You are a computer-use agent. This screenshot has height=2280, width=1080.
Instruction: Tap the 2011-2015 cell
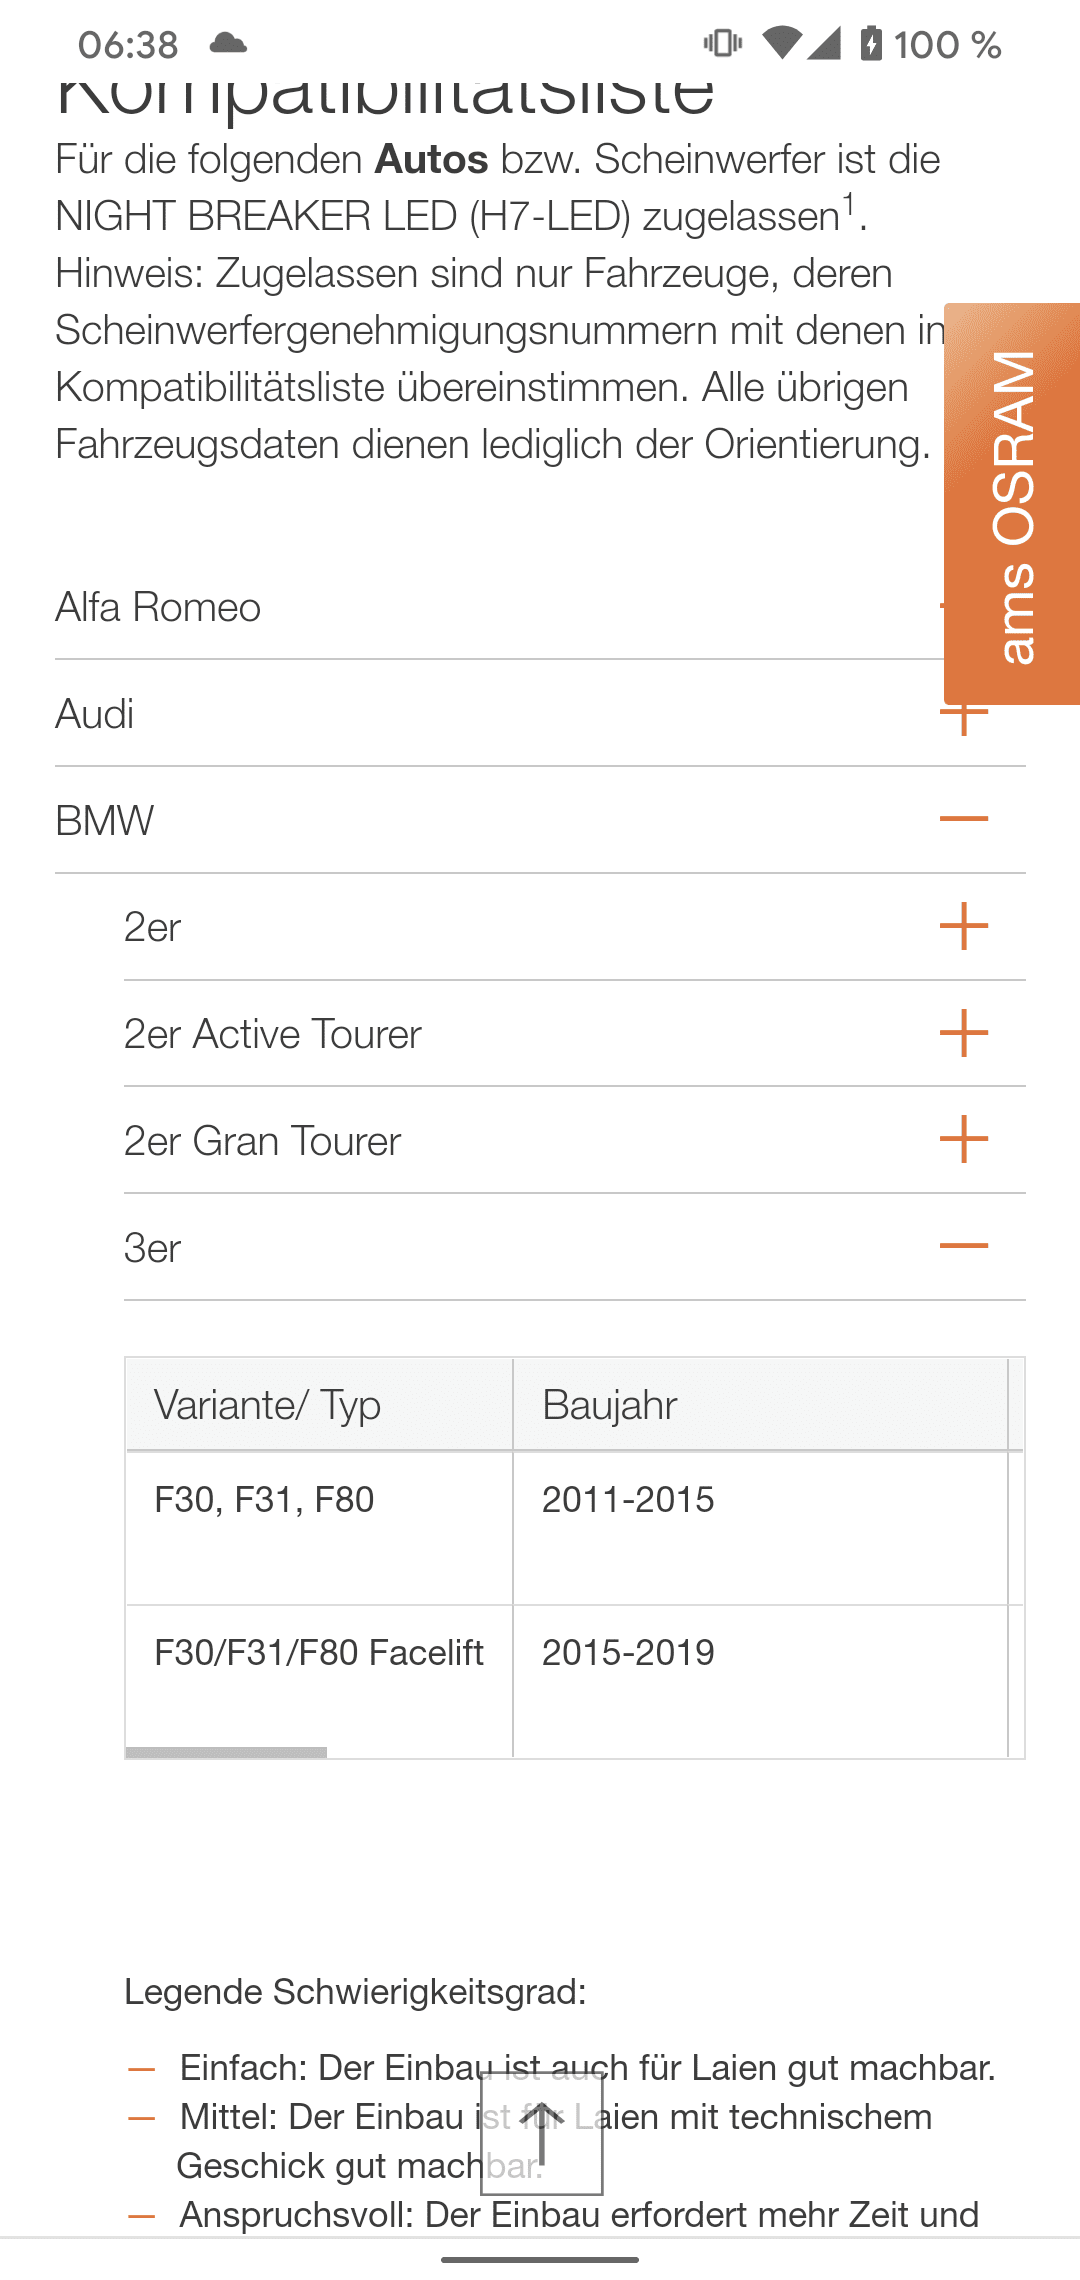[760, 1528]
